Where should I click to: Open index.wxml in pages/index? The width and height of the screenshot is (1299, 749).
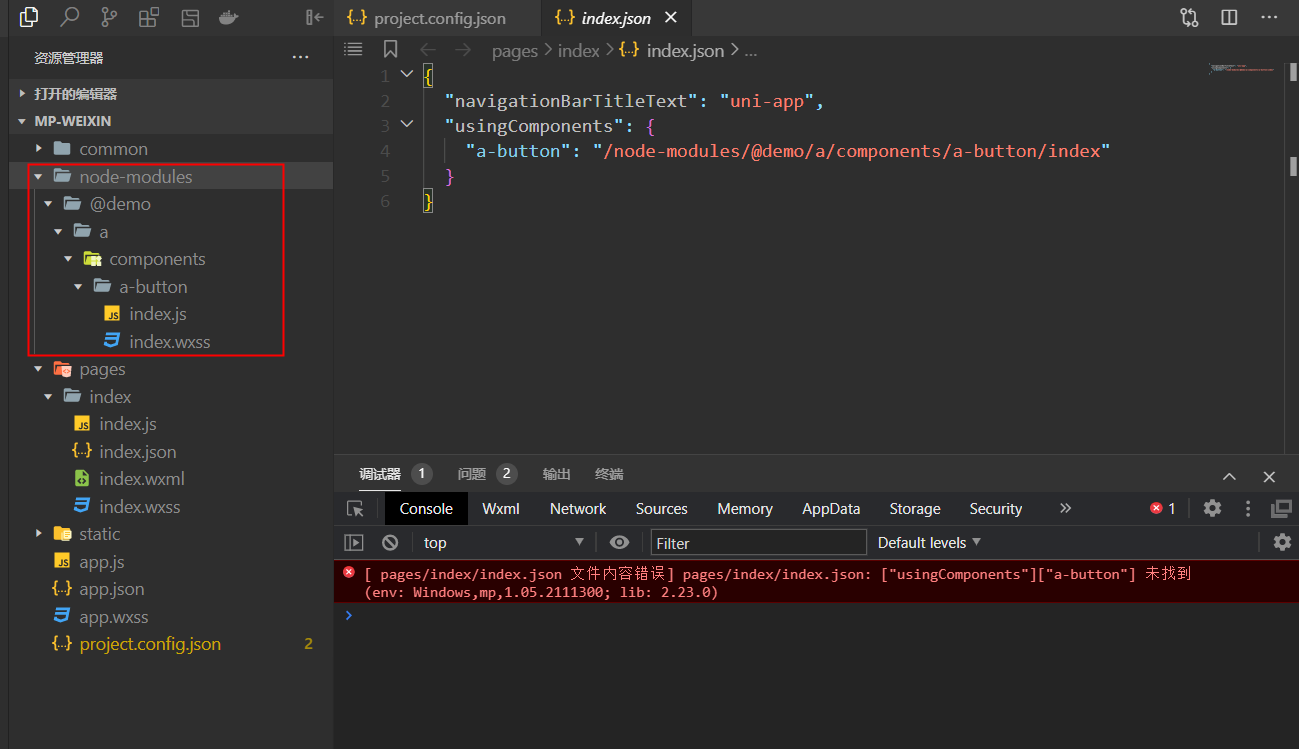(x=171, y=478)
